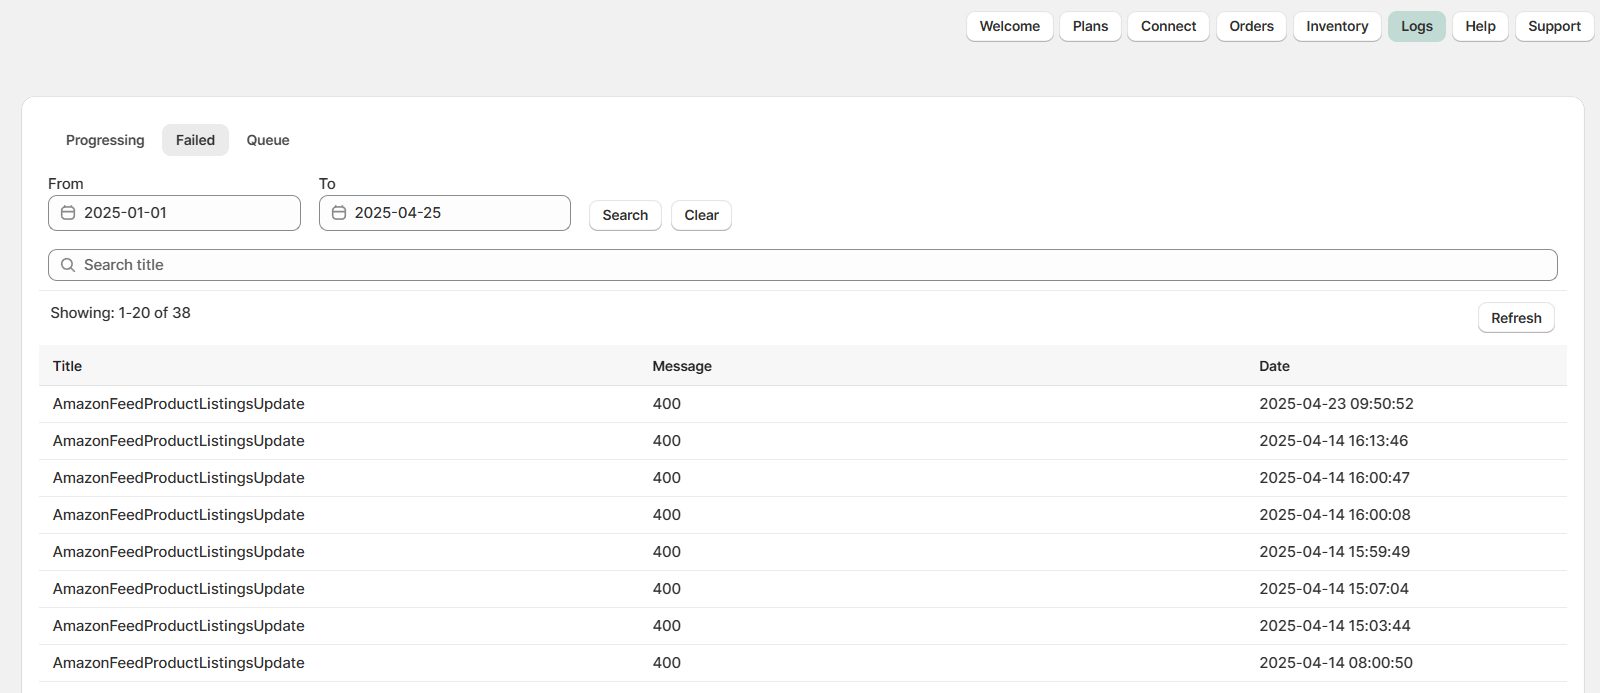Open the To date 2025-04-25 field

455,213
